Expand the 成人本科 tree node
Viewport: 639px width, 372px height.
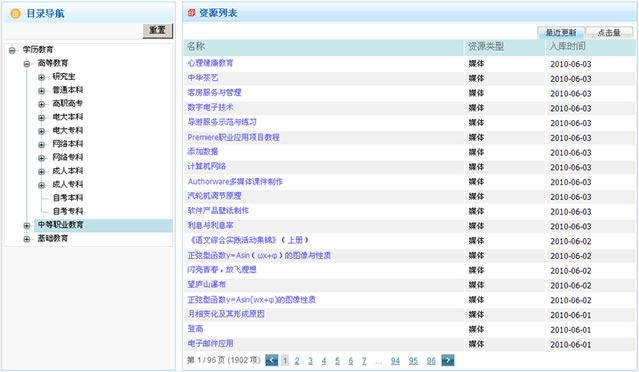point(42,171)
